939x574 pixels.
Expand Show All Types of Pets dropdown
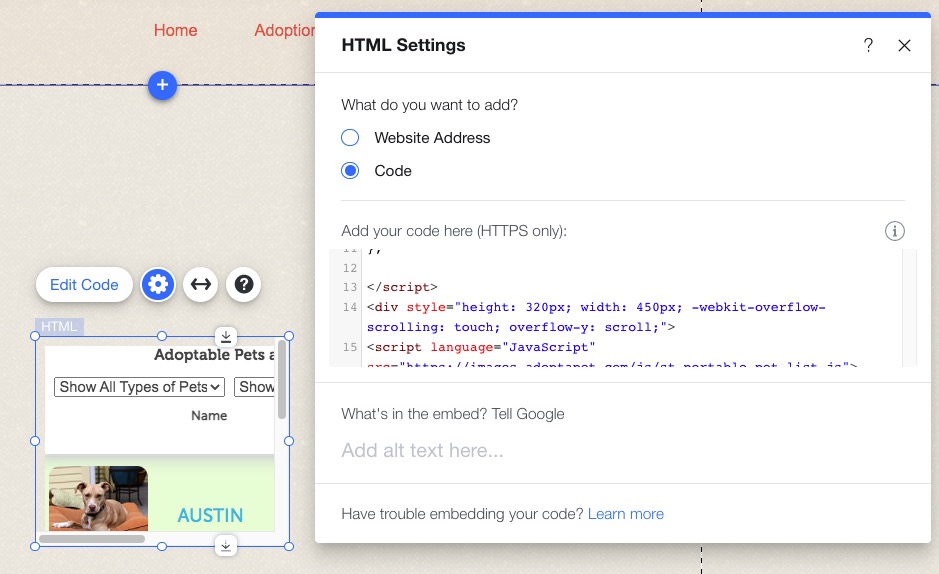(139, 387)
